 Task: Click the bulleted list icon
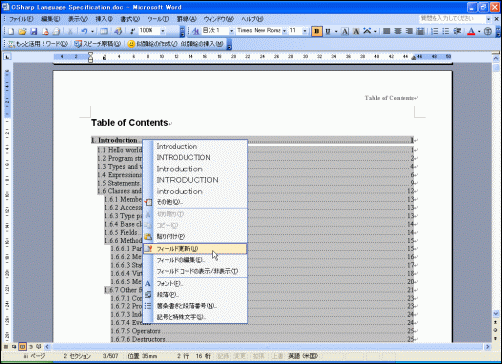[446, 31]
